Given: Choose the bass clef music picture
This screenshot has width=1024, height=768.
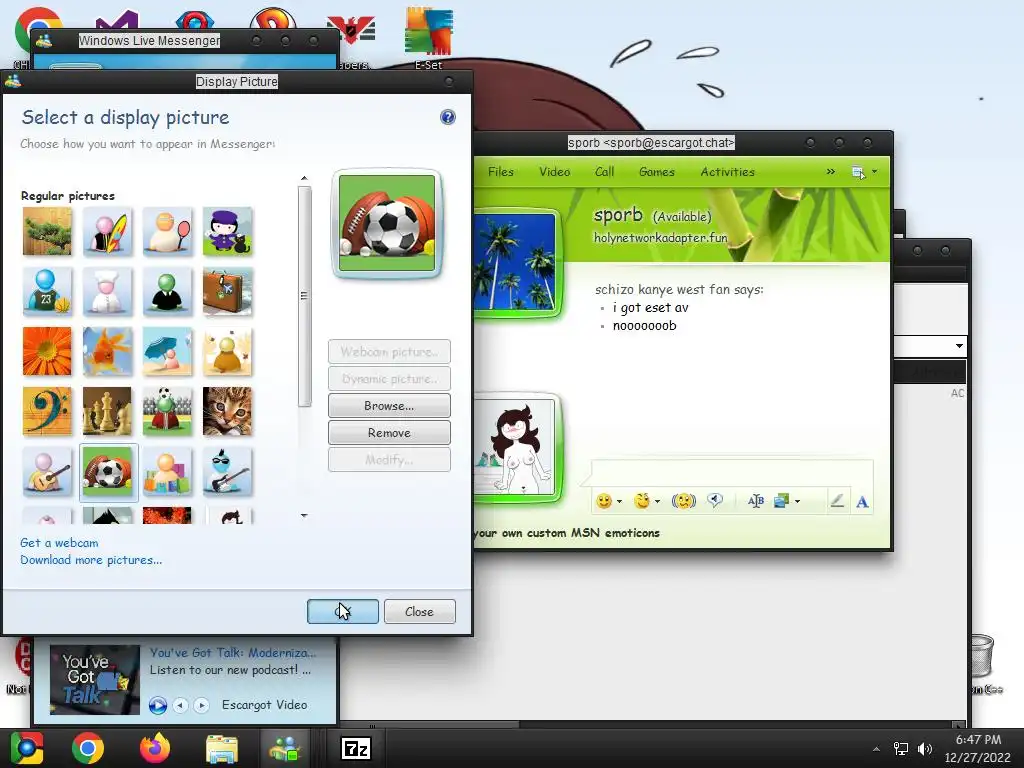Looking at the screenshot, I should pyautogui.click(x=47, y=411).
